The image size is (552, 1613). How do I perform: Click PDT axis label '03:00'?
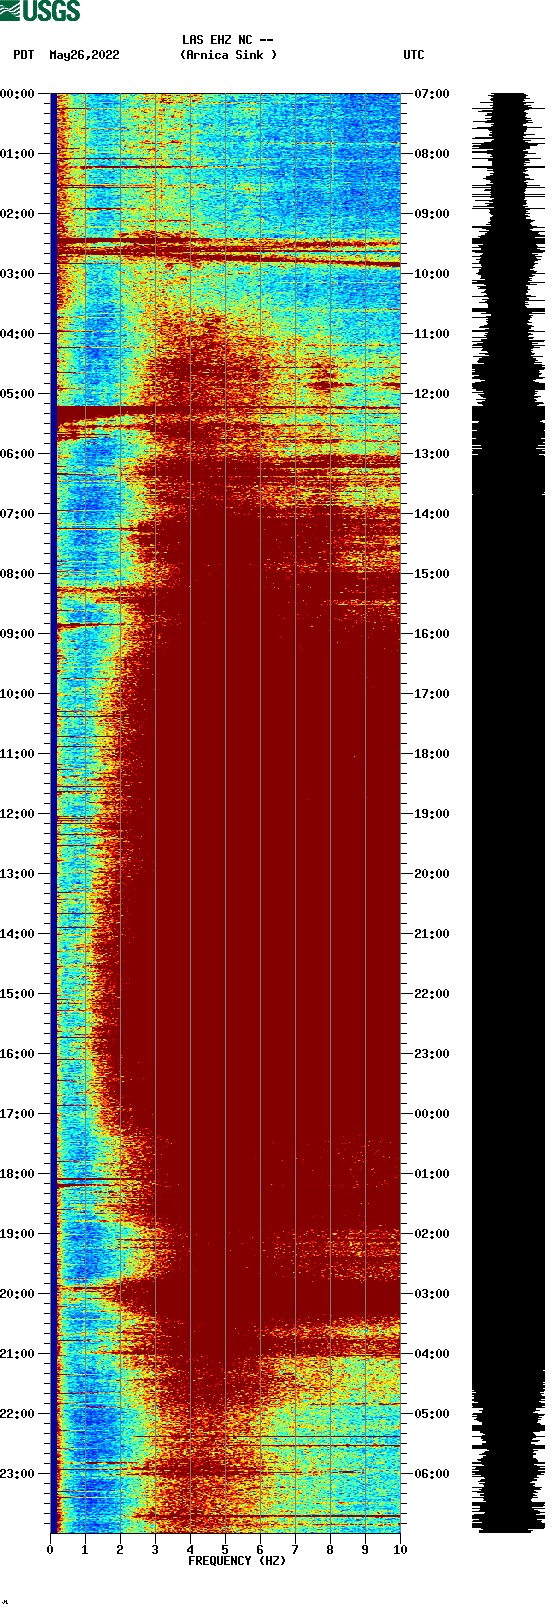[17, 274]
